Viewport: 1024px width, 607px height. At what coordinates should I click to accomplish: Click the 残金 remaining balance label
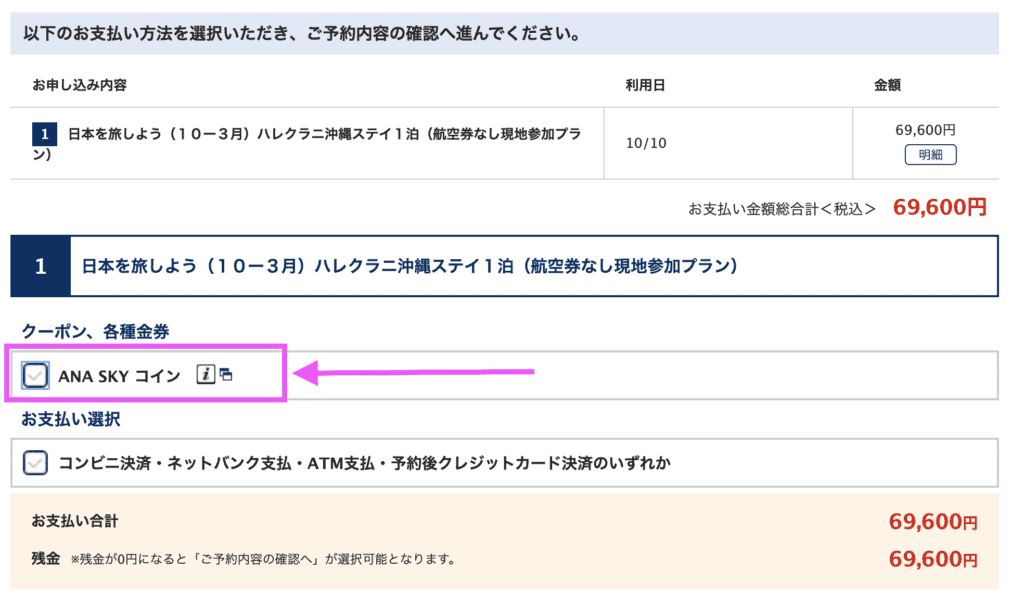coord(46,557)
